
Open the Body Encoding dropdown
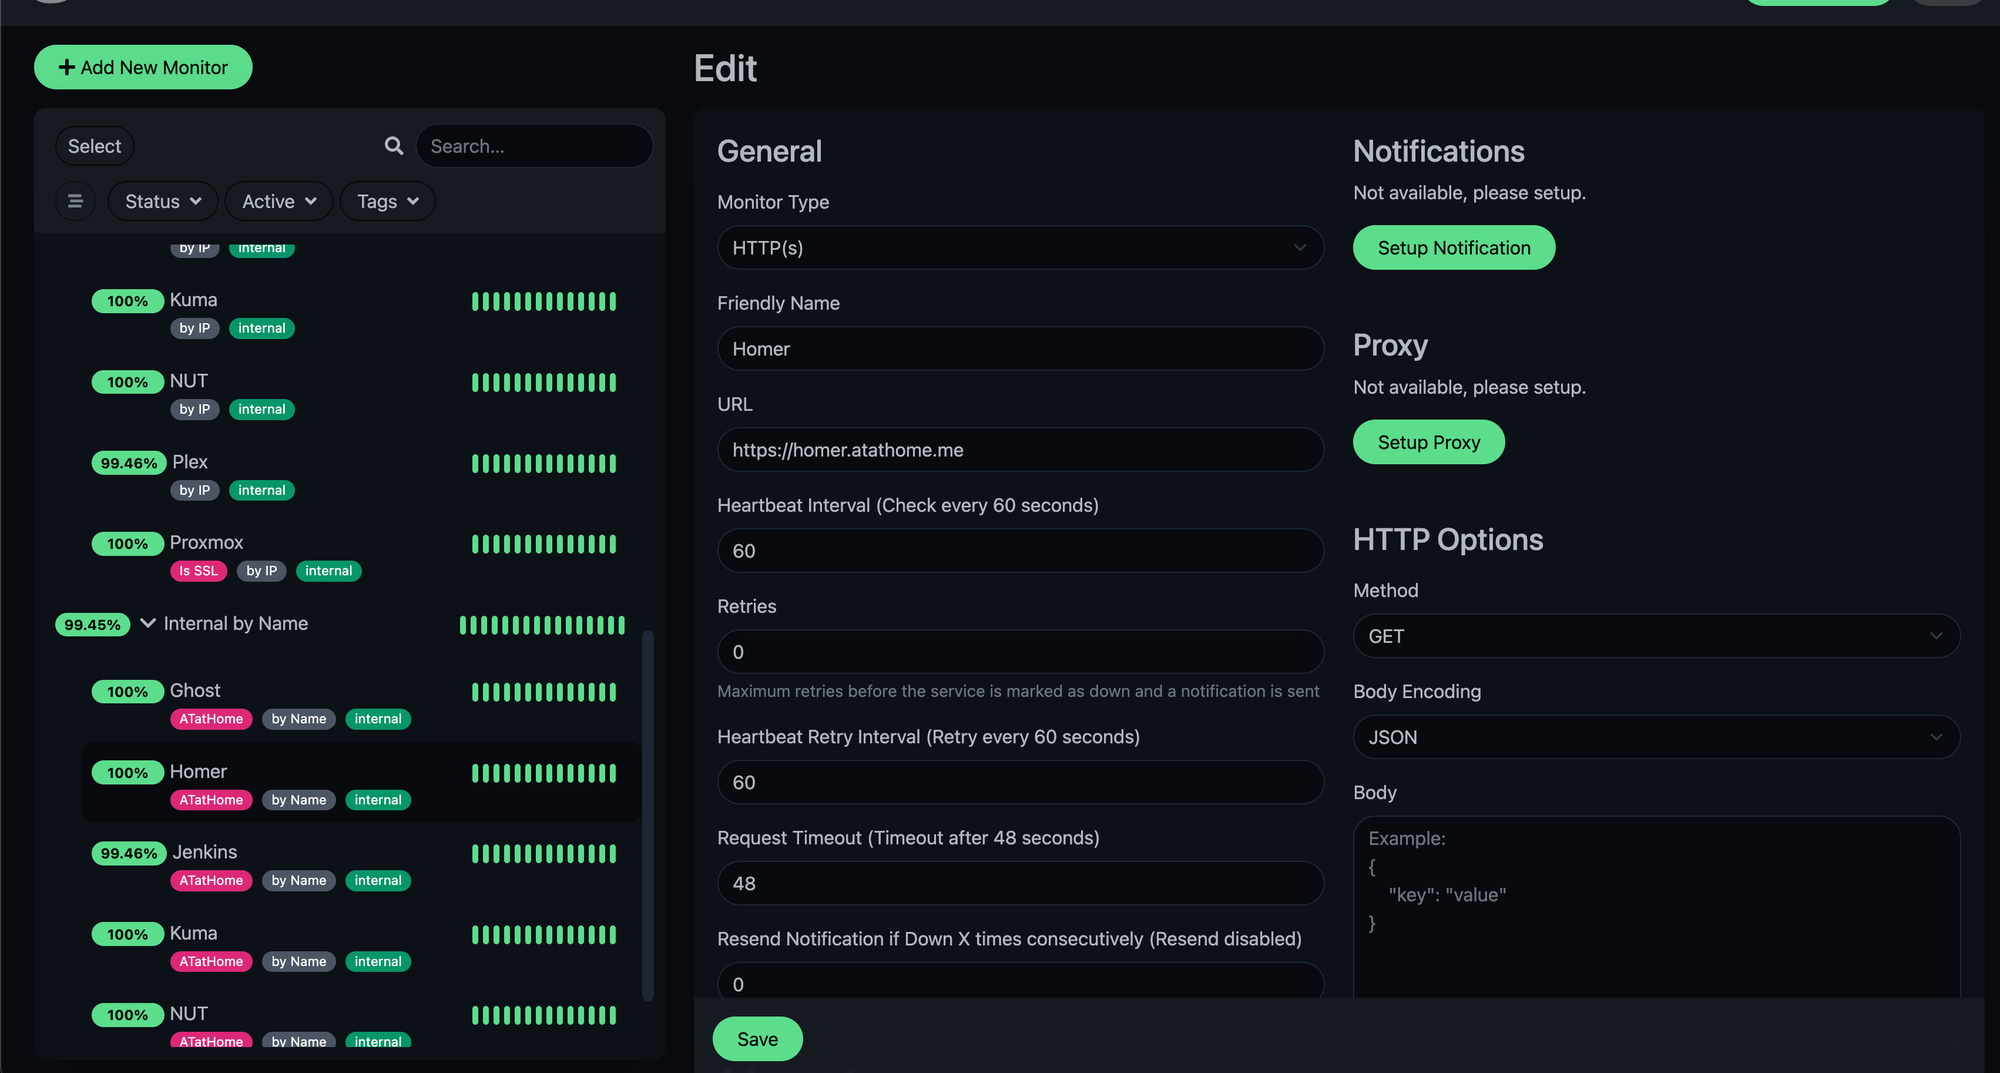[x=1655, y=737]
